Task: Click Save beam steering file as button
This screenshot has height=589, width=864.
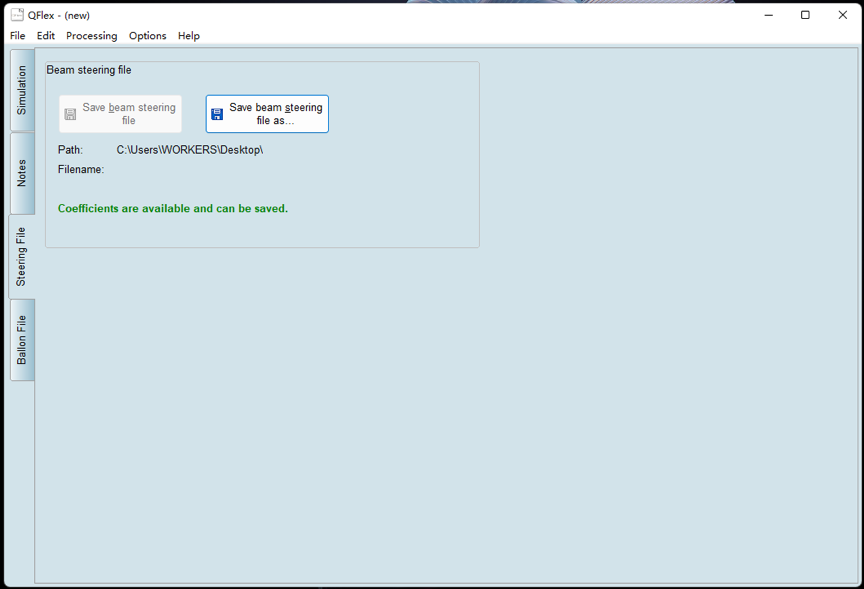Action: [x=267, y=114]
